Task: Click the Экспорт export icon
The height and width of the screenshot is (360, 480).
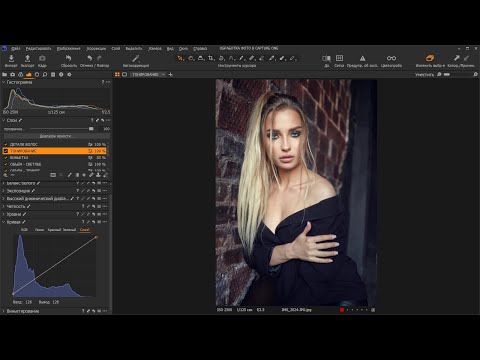Action: click(27, 58)
